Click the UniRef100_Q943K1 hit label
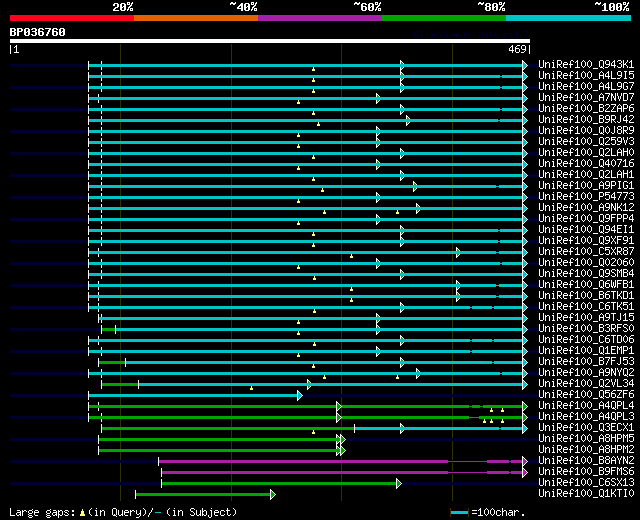Image resolution: width=640 pixels, height=520 pixels. coord(586,64)
